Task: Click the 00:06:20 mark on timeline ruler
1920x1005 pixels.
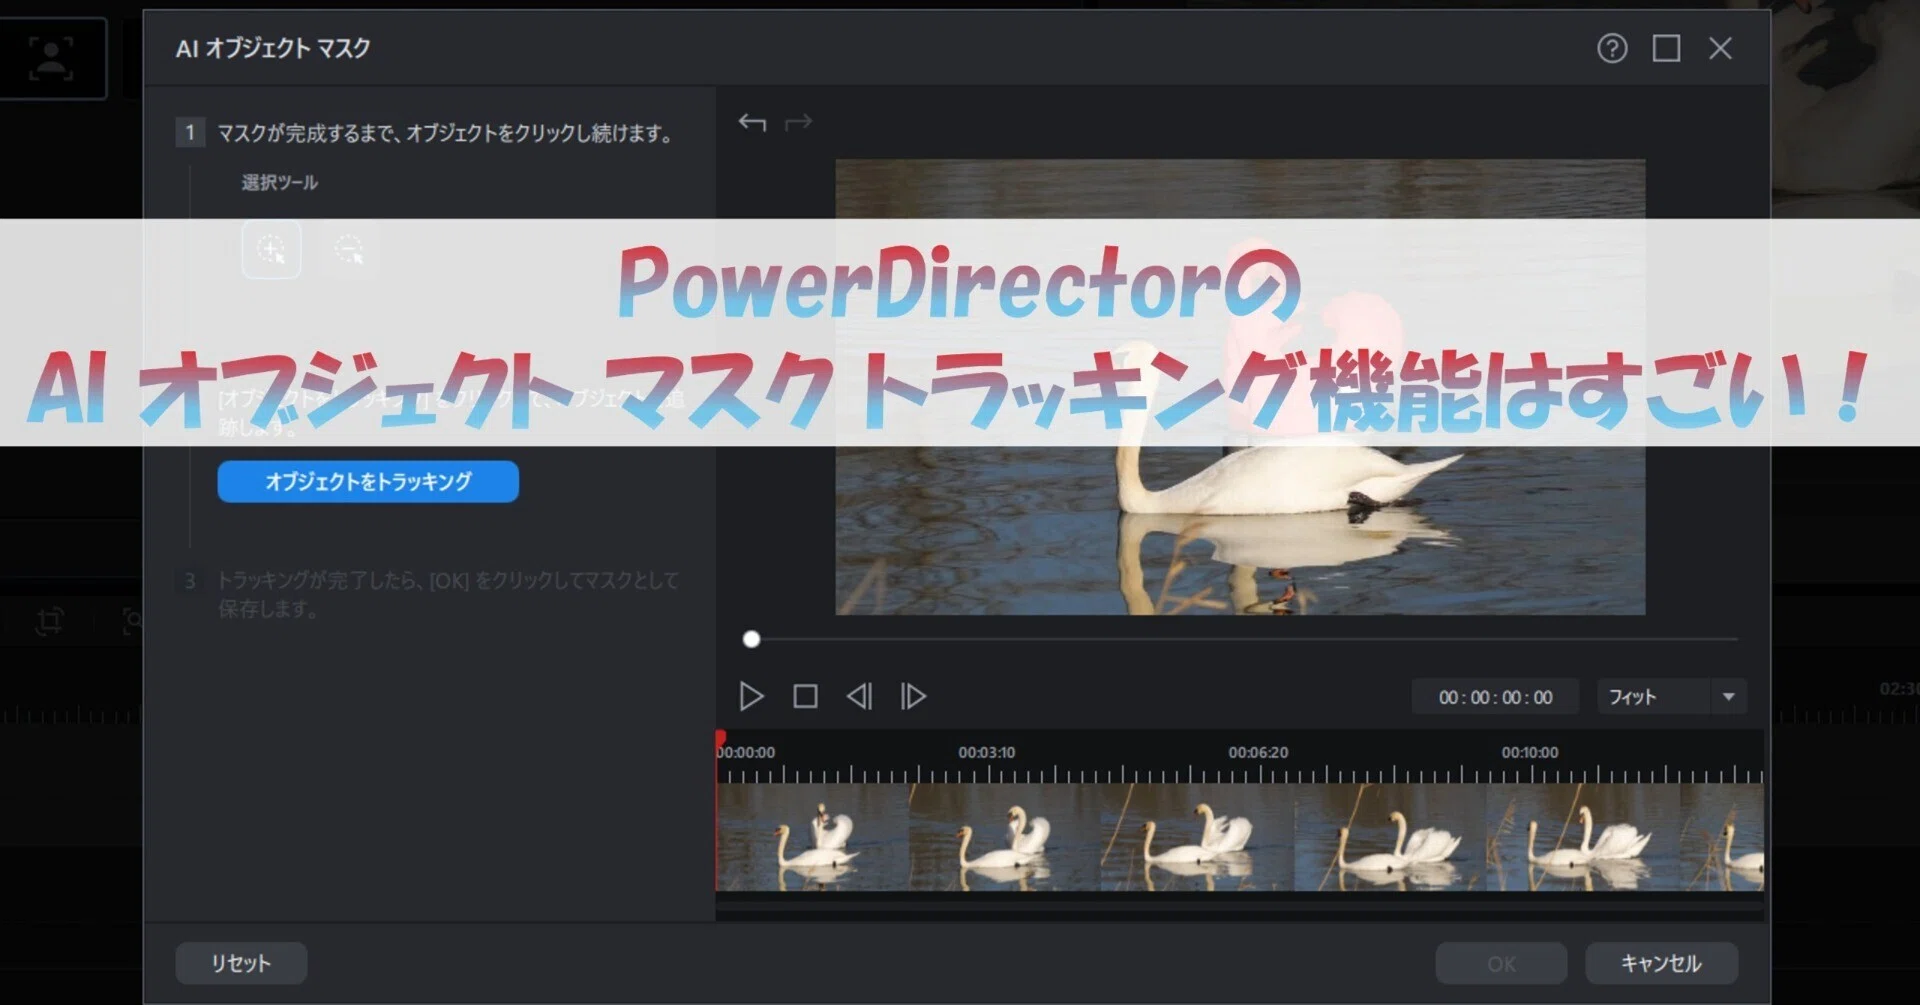Action: coord(1258,752)
